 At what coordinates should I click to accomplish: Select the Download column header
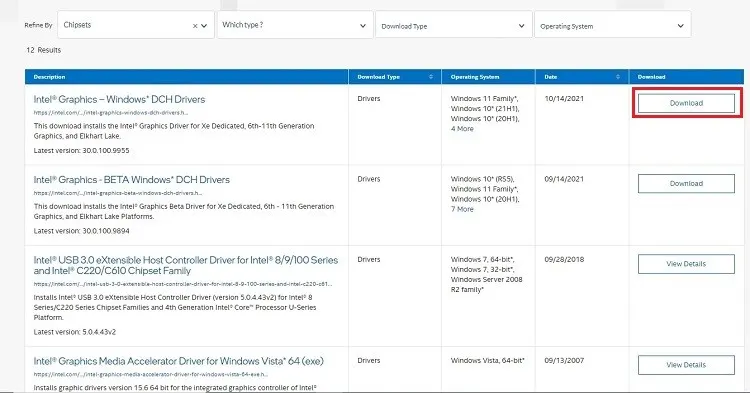651,76
